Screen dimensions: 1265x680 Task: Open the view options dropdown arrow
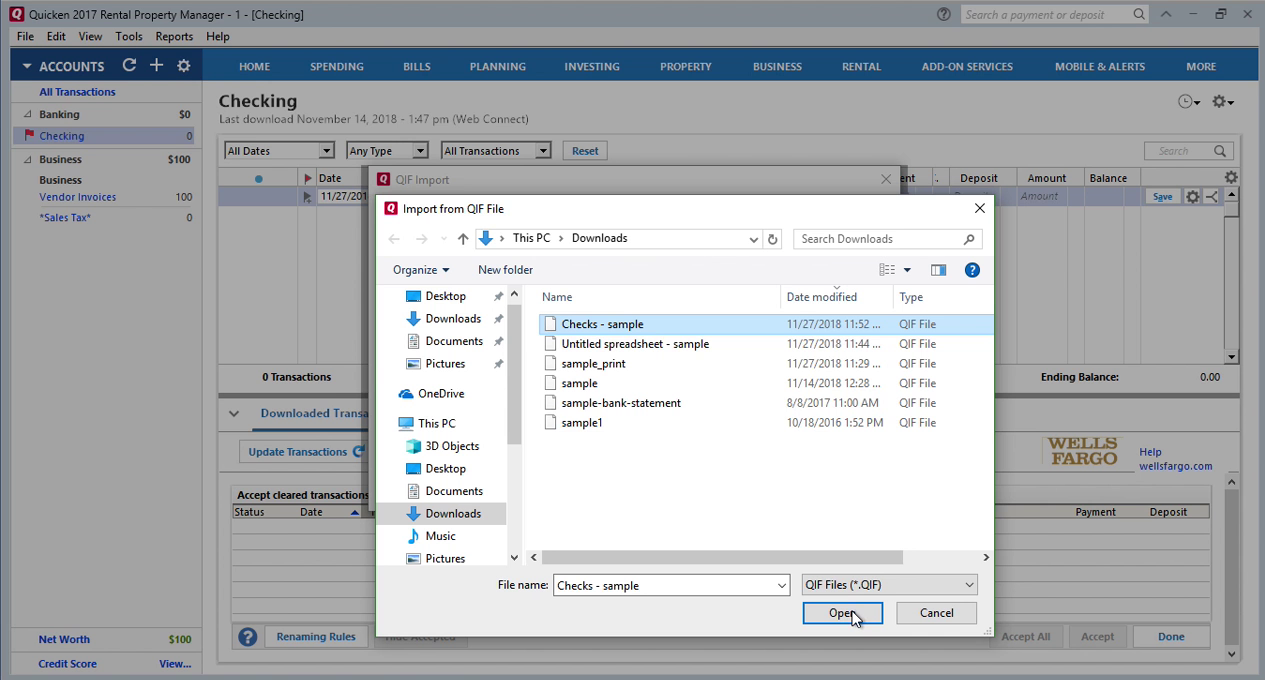coord(907,270)
